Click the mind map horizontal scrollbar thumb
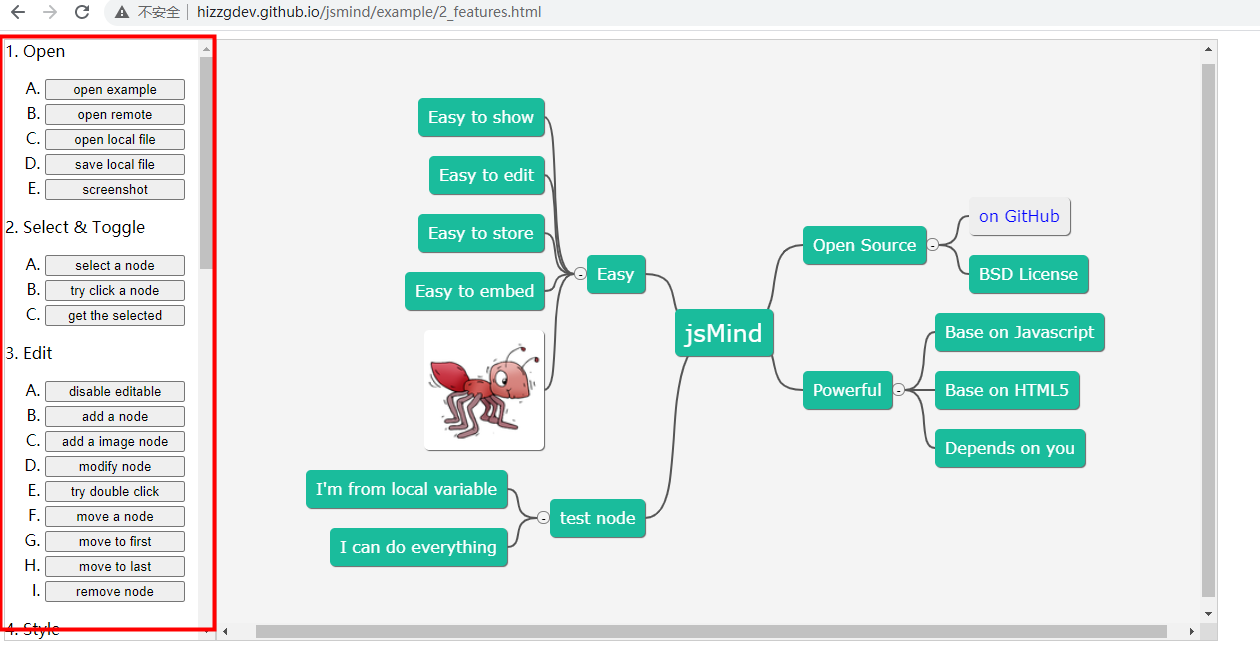This screenshot has height=661, width=1260. pos(711,631)
